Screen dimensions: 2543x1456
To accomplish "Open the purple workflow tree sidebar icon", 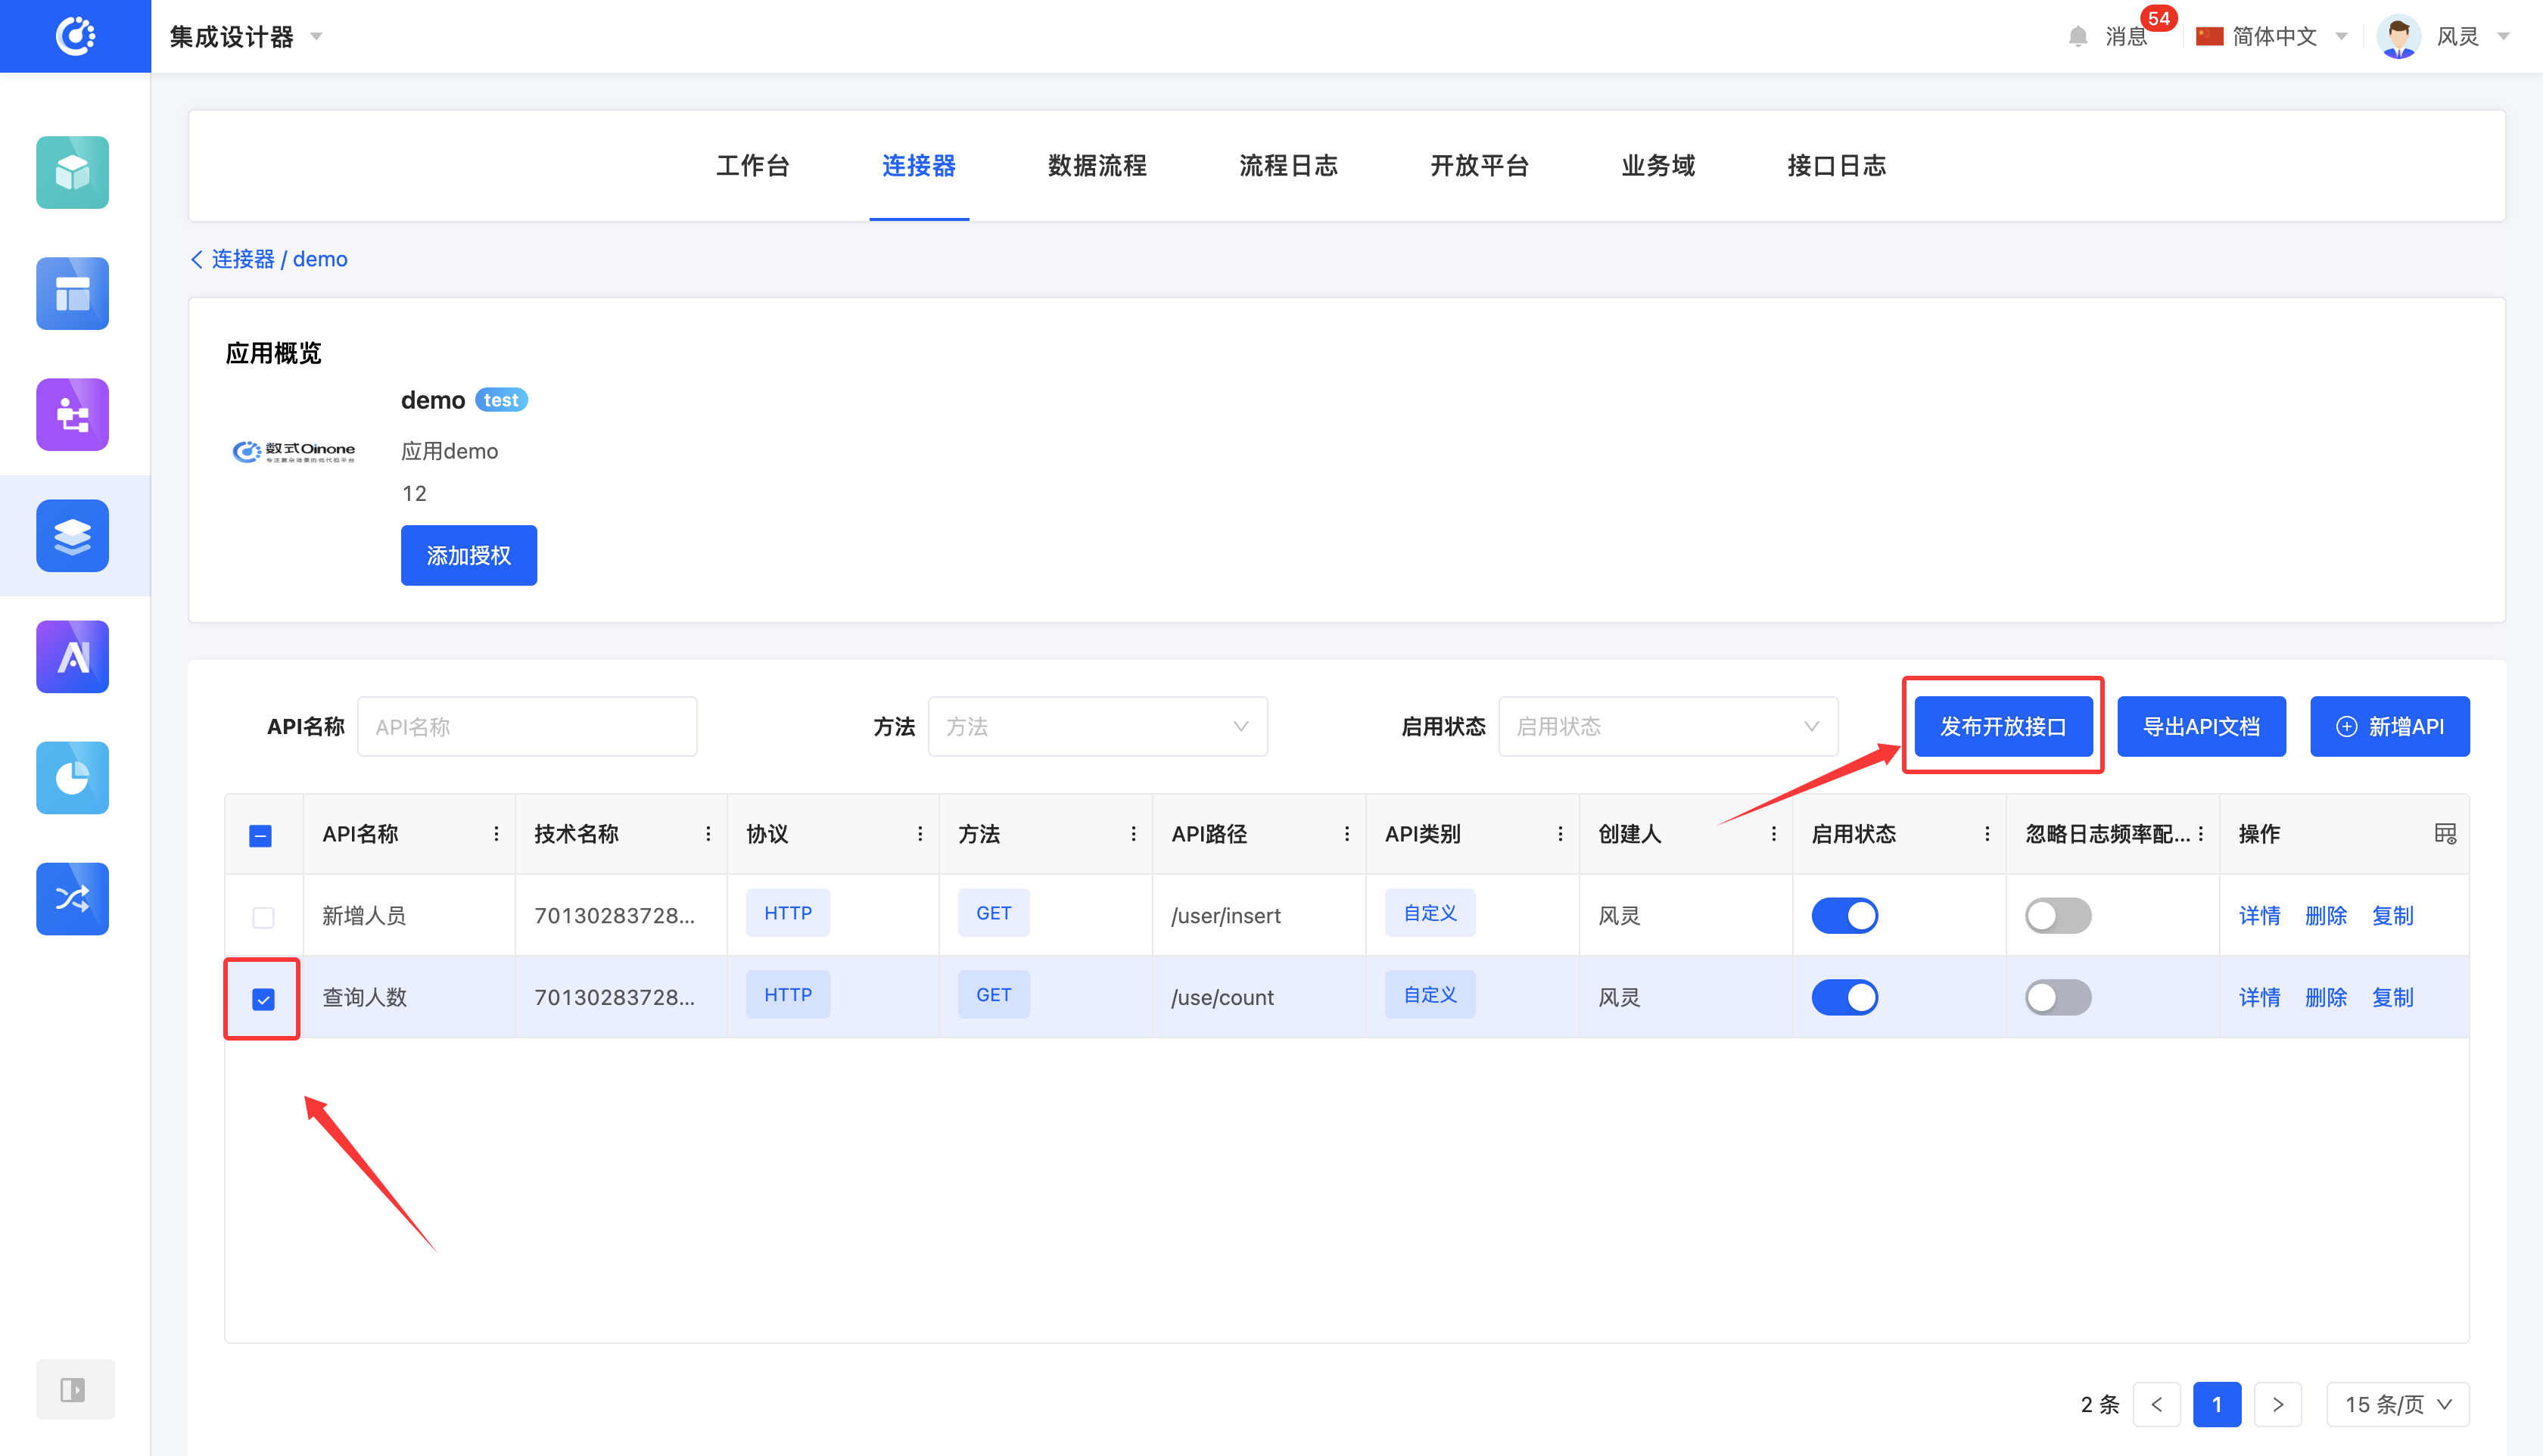I will coord(72,414).
